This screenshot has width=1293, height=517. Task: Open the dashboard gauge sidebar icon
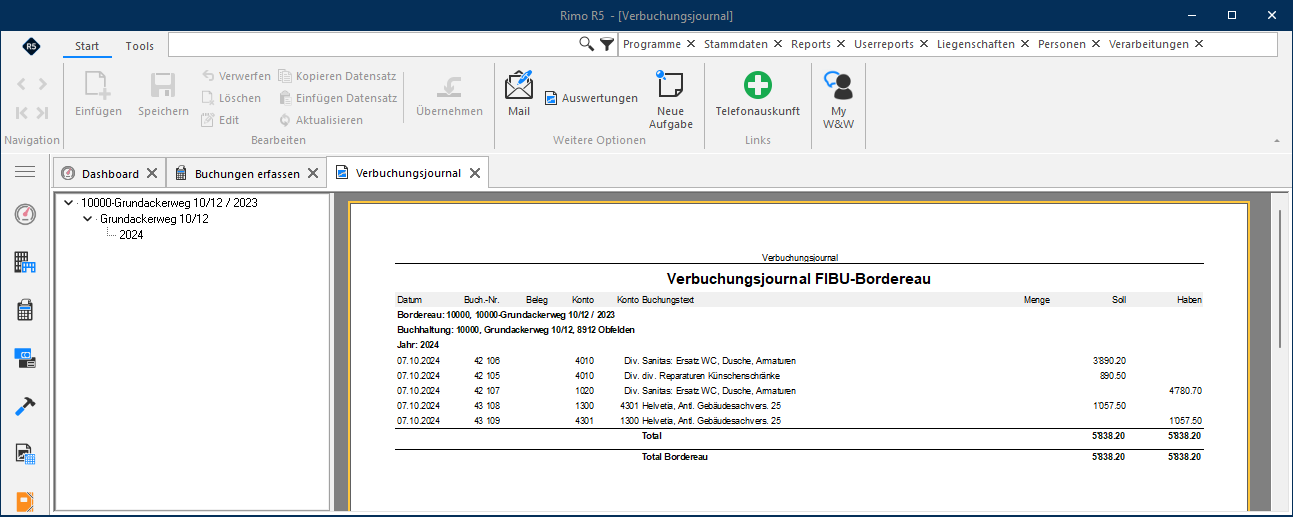coord(25,215)
